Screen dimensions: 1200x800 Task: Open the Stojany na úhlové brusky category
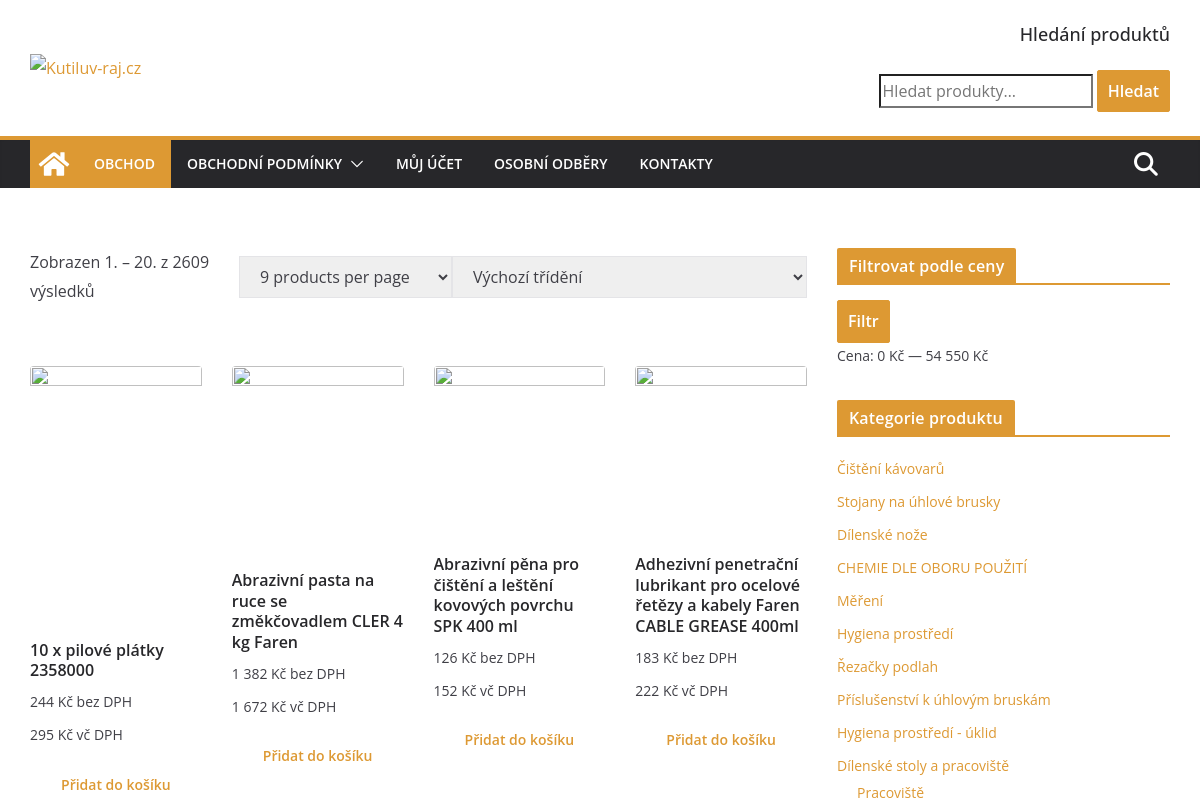(918, 502)
